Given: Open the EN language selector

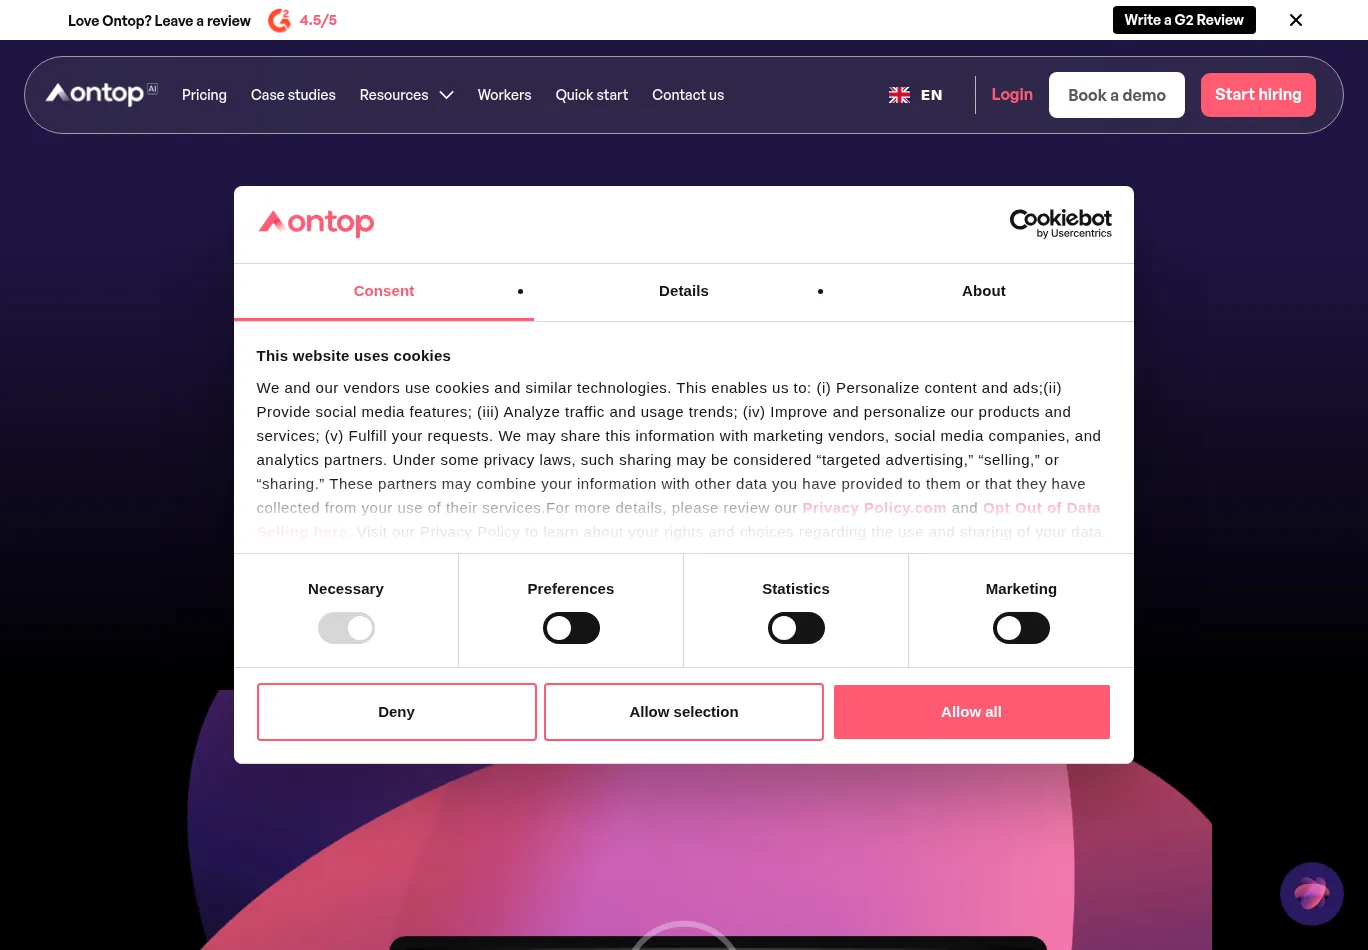Looking at the screenshot, I should 931,95.
